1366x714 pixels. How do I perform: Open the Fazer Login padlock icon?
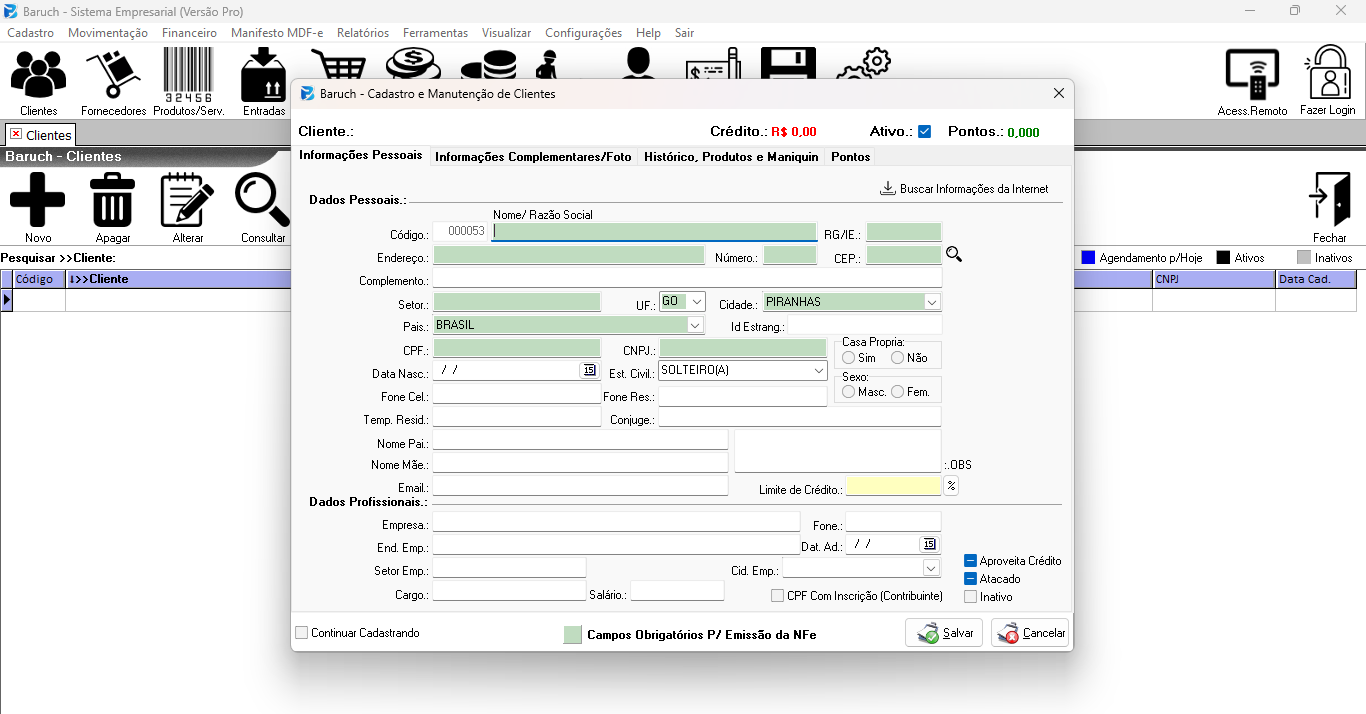pyautogui.click(x=1328, y=83)
